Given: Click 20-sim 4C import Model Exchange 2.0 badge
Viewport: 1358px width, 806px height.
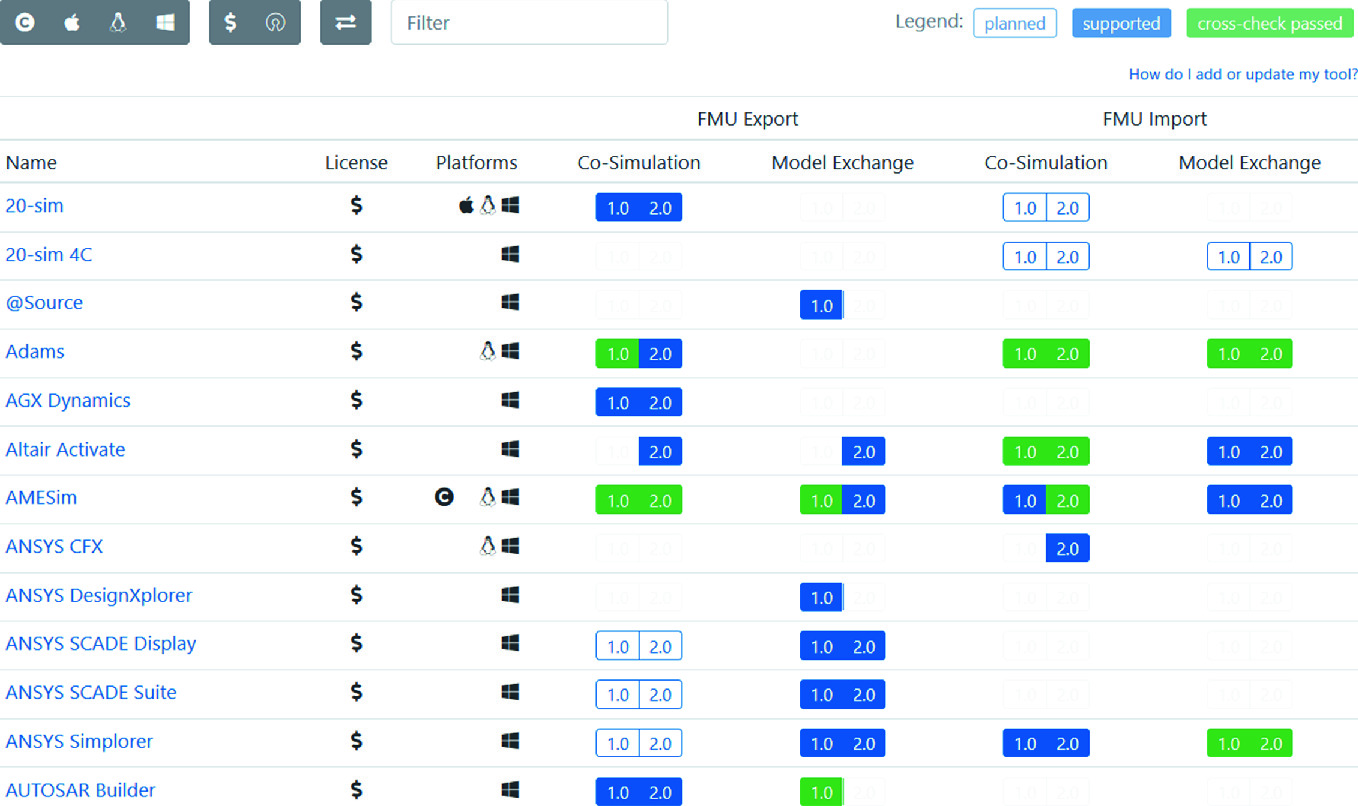Looking at the screenshot, I should (1271, 257).
